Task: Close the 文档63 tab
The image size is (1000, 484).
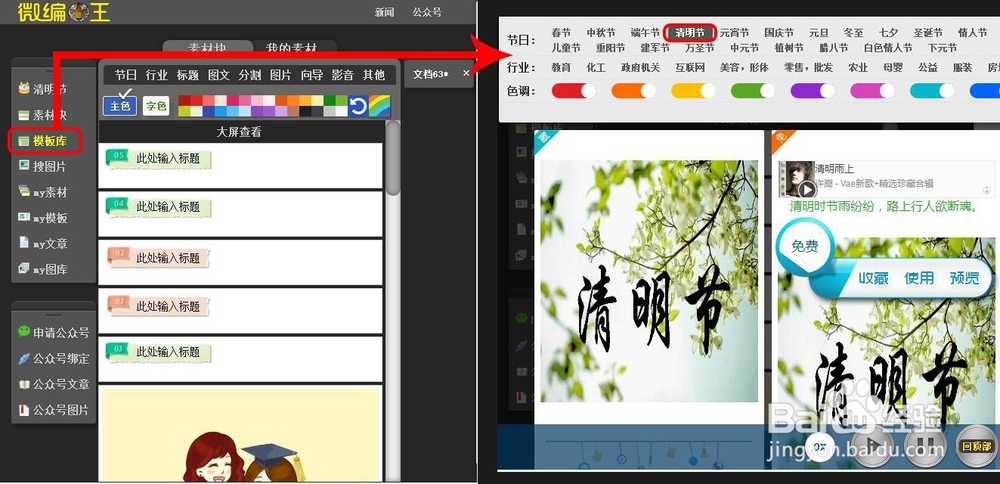Action: 466,73
